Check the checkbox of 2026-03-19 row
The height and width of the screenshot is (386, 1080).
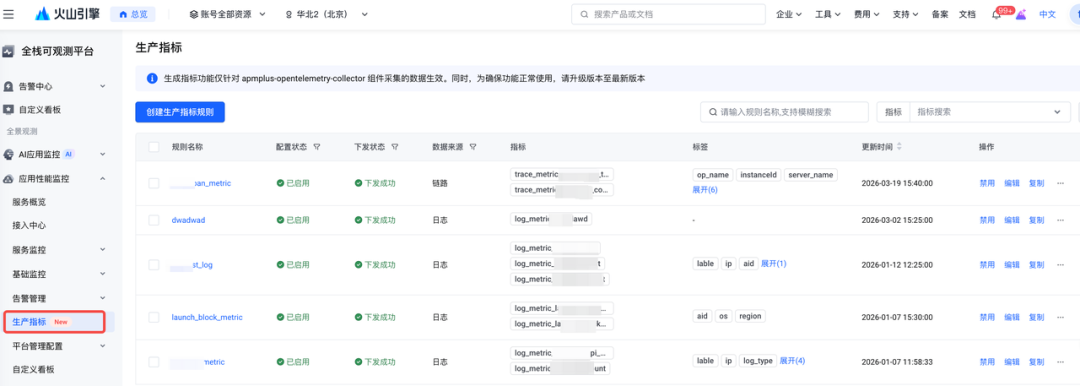154,183
